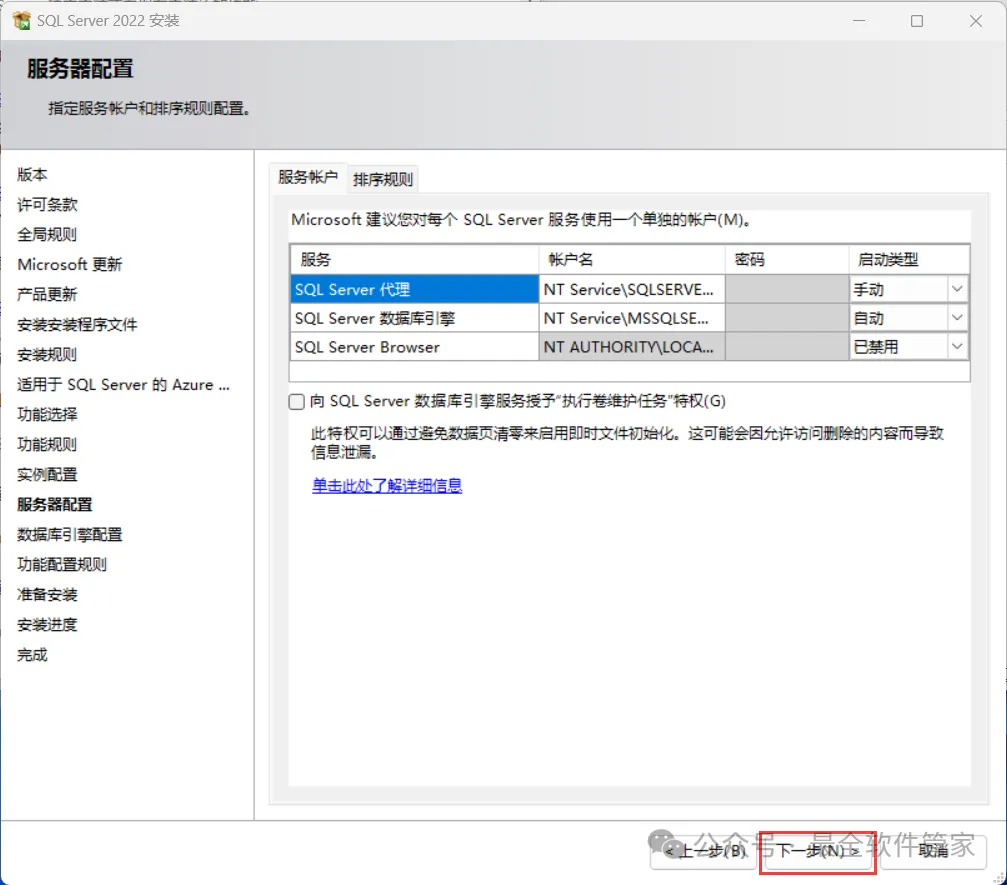The width and height of the screenshot is (1007, 885).
Task: Select 功能选择 step in the sidebar
Action: (47, 415)
